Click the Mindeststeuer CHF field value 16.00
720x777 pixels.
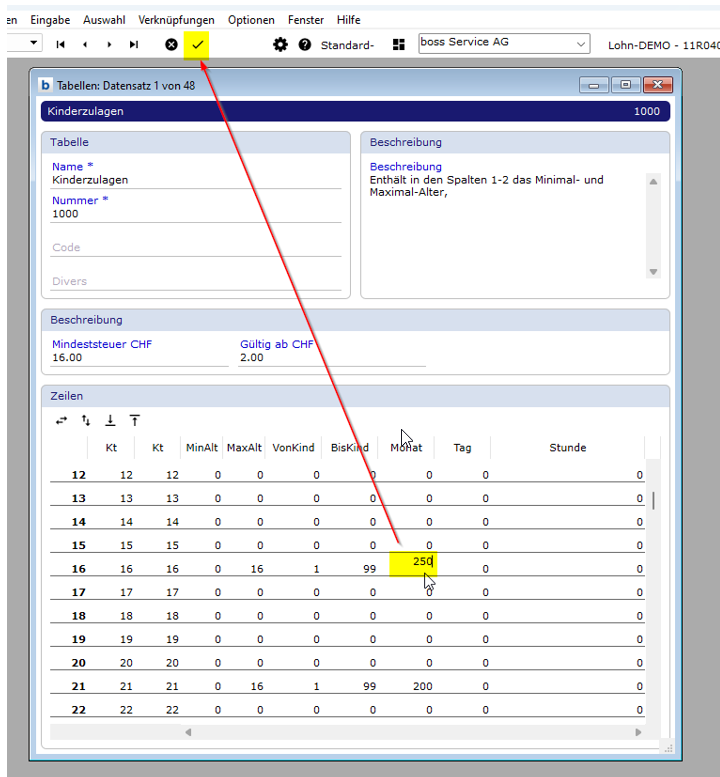[x=140, y=357]
